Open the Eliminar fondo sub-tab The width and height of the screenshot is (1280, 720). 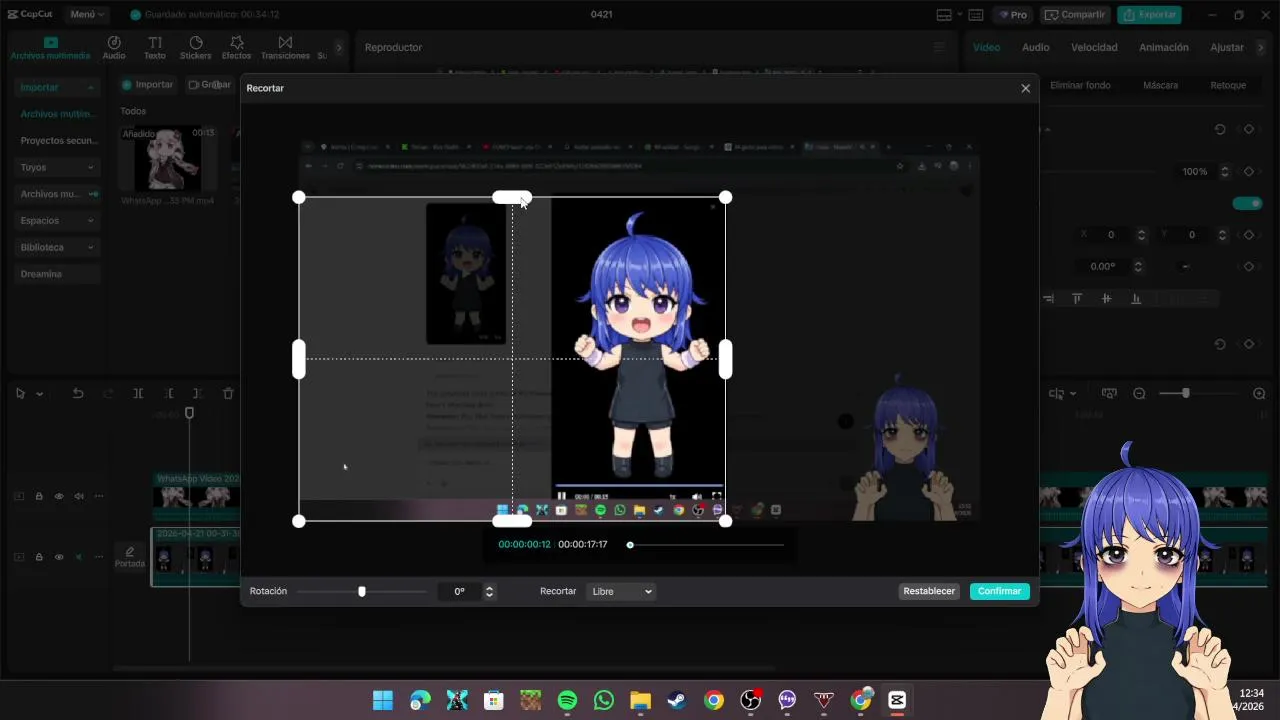point(1080,85)
